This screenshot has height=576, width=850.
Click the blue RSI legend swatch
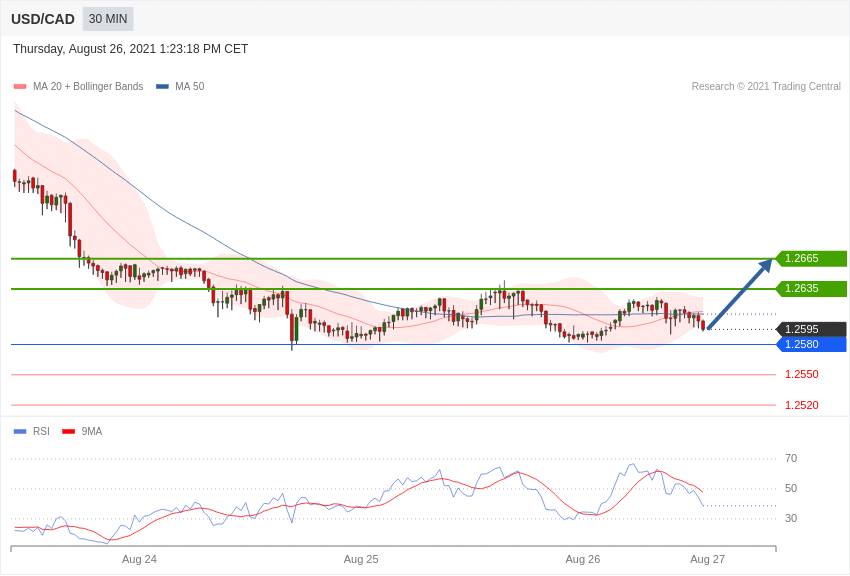pyautogui.click(x=20, y=432)
